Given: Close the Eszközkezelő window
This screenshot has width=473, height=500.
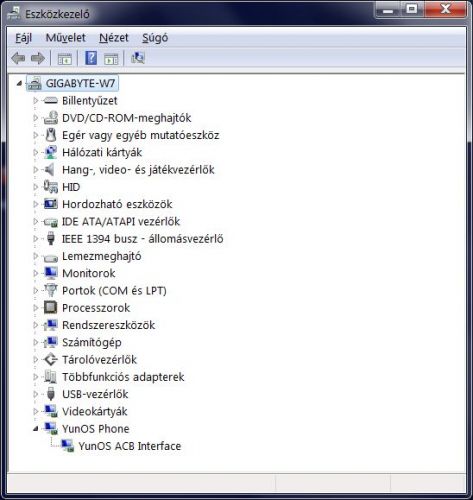Looking at the screenshot, I should click(445, 9).
